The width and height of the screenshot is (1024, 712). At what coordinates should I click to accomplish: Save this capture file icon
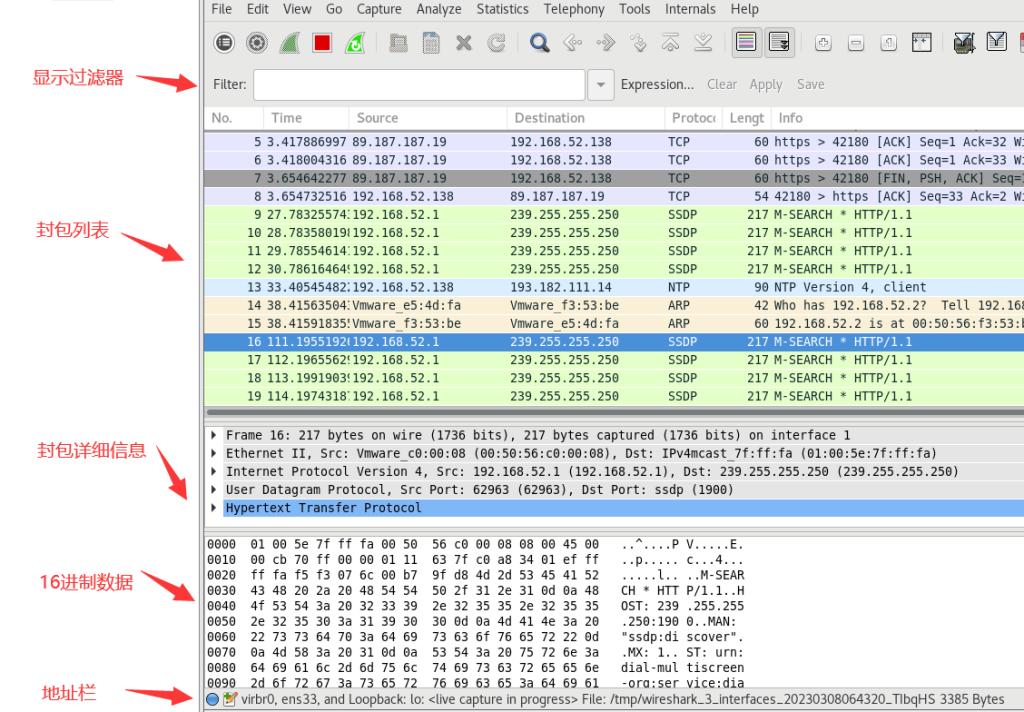point(431,43)
